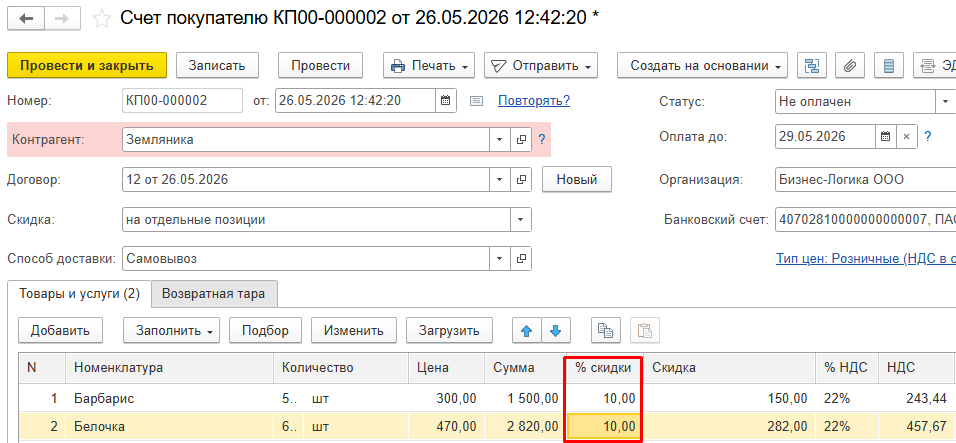This screenshot has height=443, width=956.
Task: Follow the Повторять? link
Action: point(534,101)
